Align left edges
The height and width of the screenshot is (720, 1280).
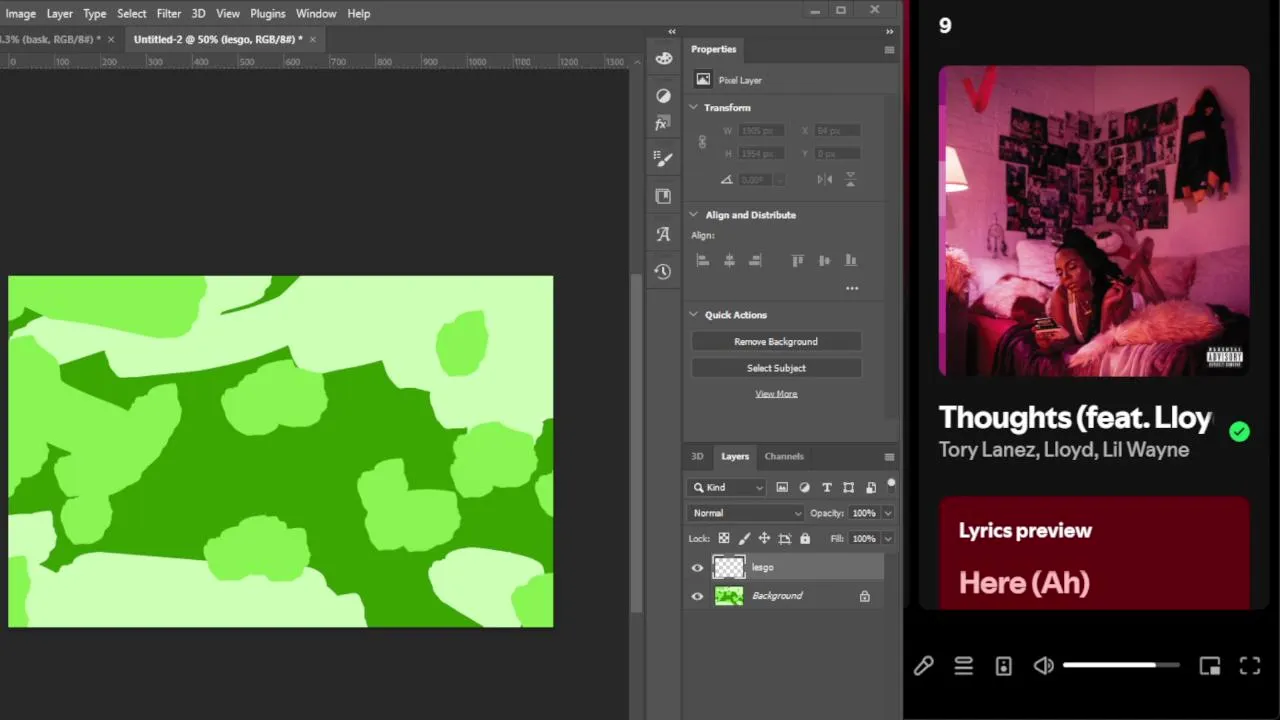click(703, 260)
